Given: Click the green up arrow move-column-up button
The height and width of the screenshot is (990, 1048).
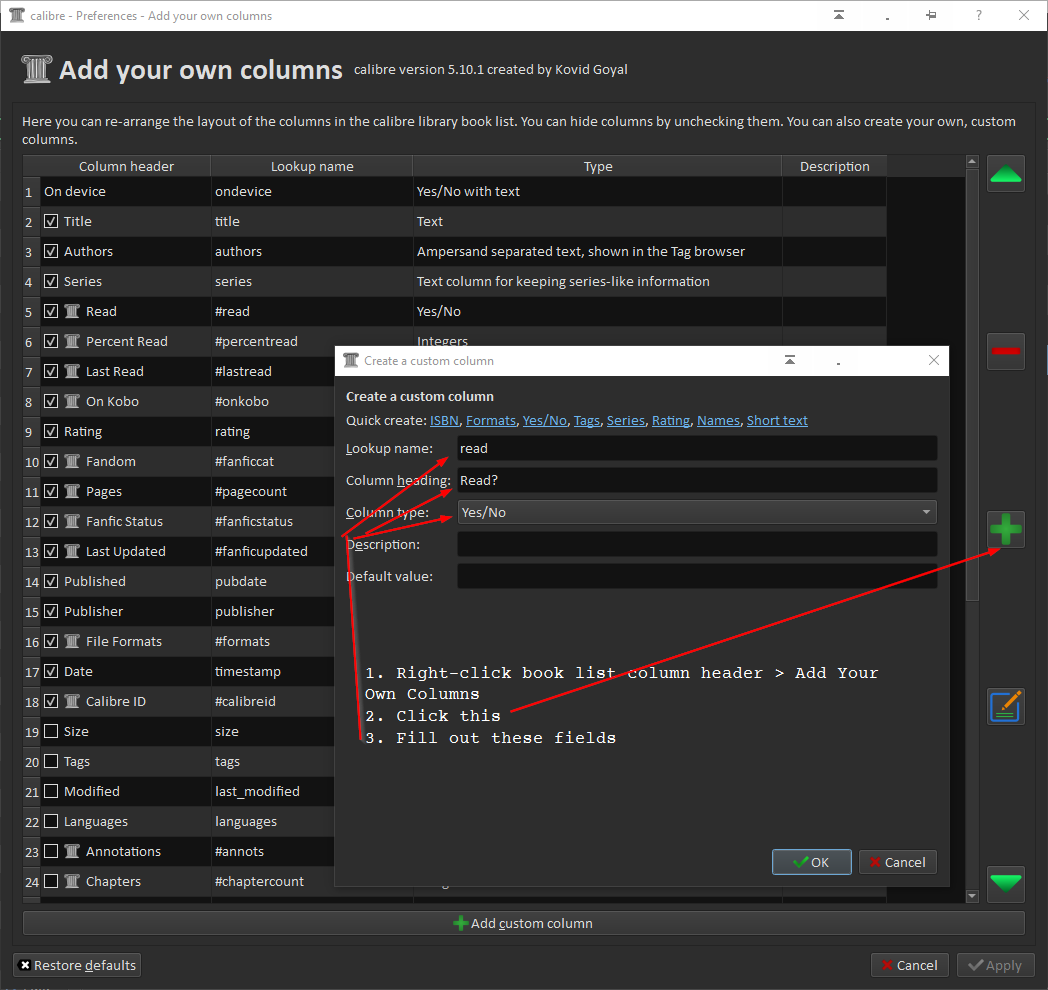Looking at the screenshot, I should [1005, 174].
